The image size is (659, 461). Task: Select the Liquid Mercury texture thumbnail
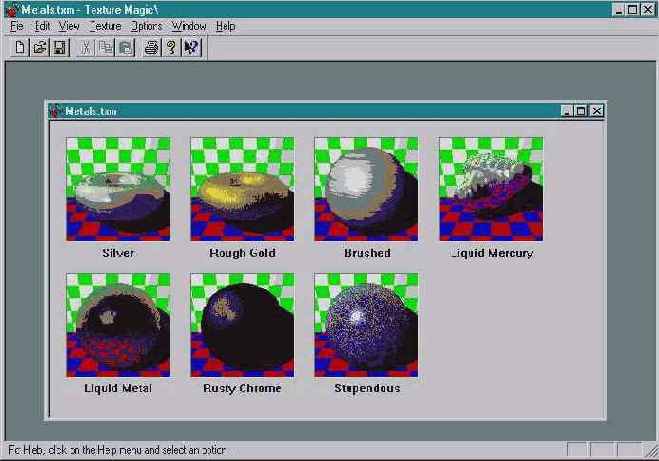[x=491, y=189]
